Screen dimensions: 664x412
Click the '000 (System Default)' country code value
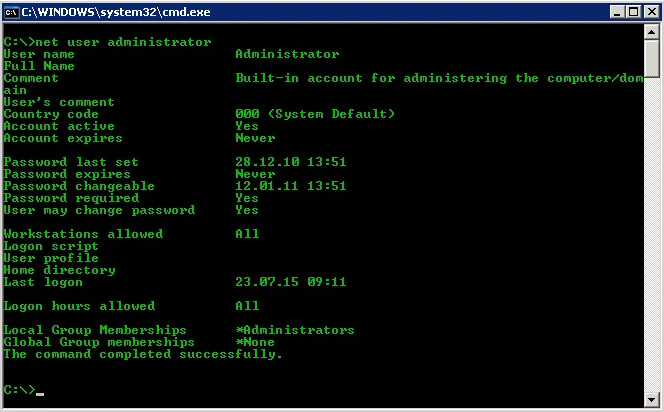315,114
